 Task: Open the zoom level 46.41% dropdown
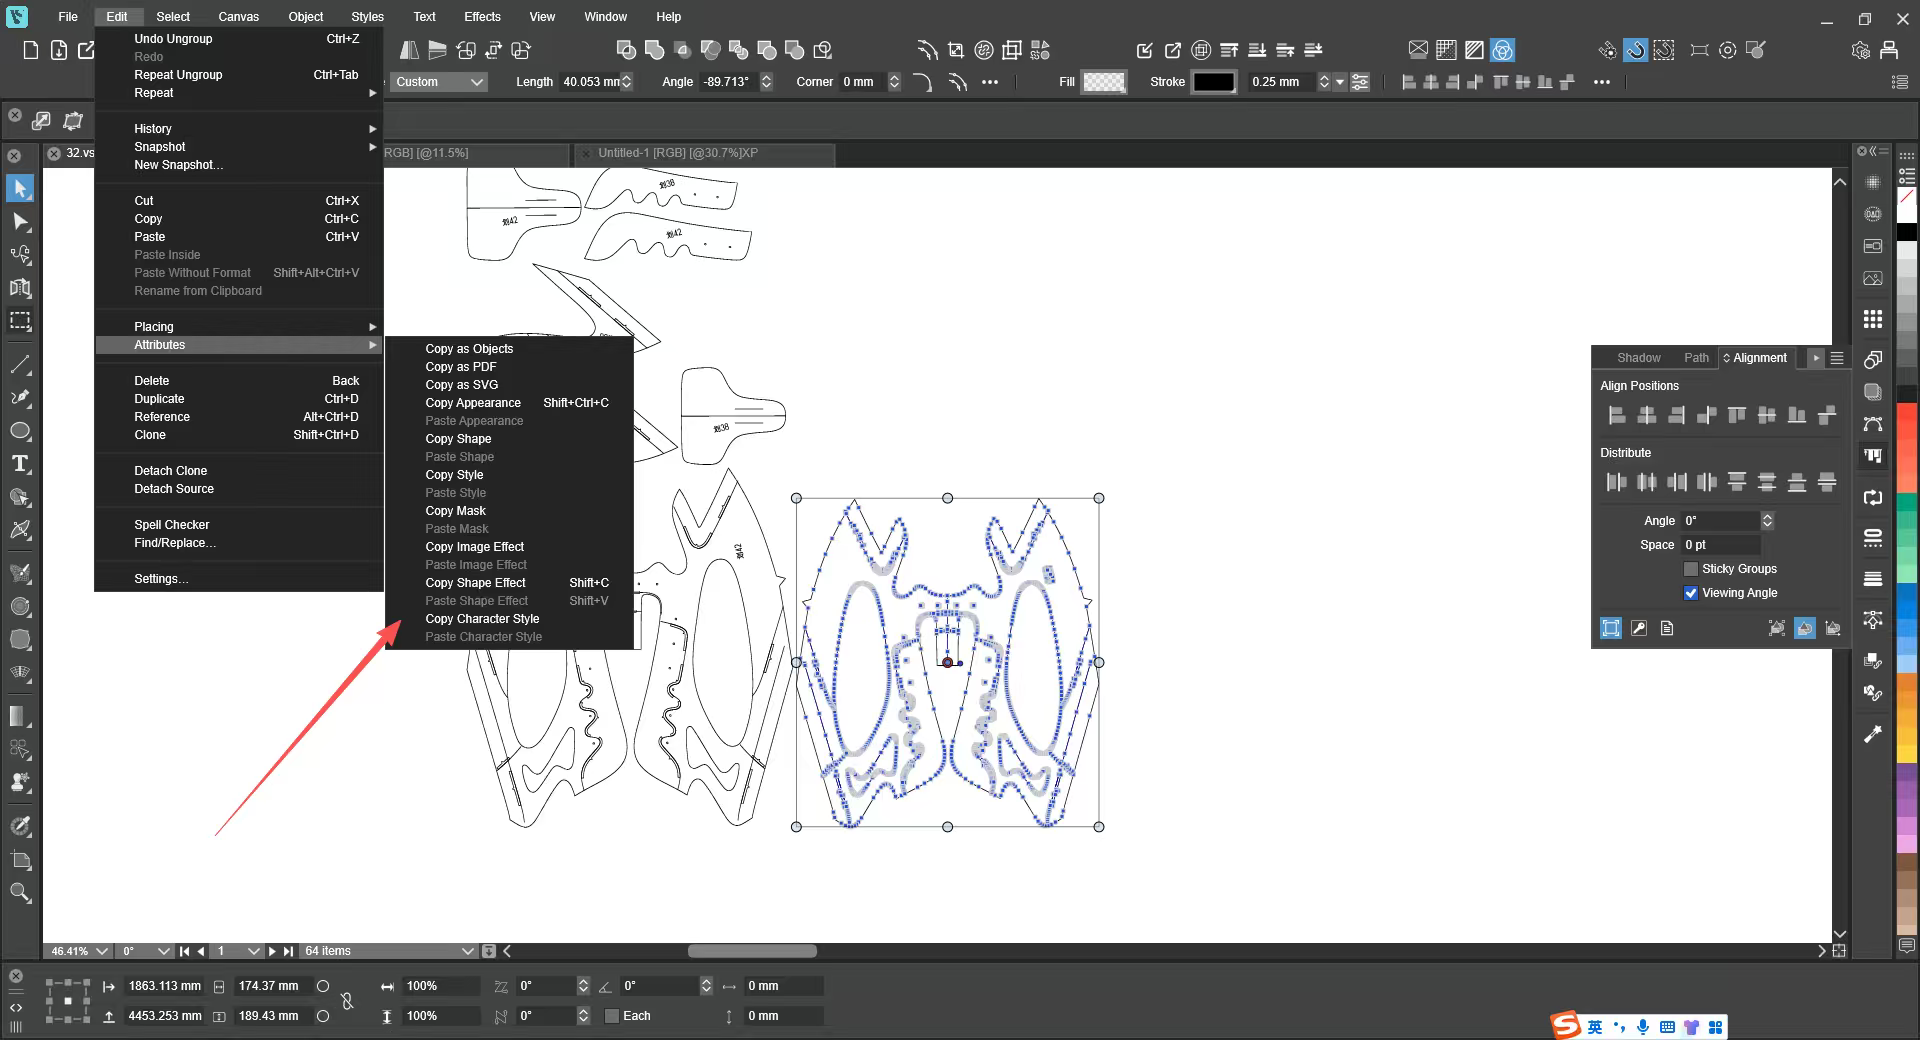101,951
